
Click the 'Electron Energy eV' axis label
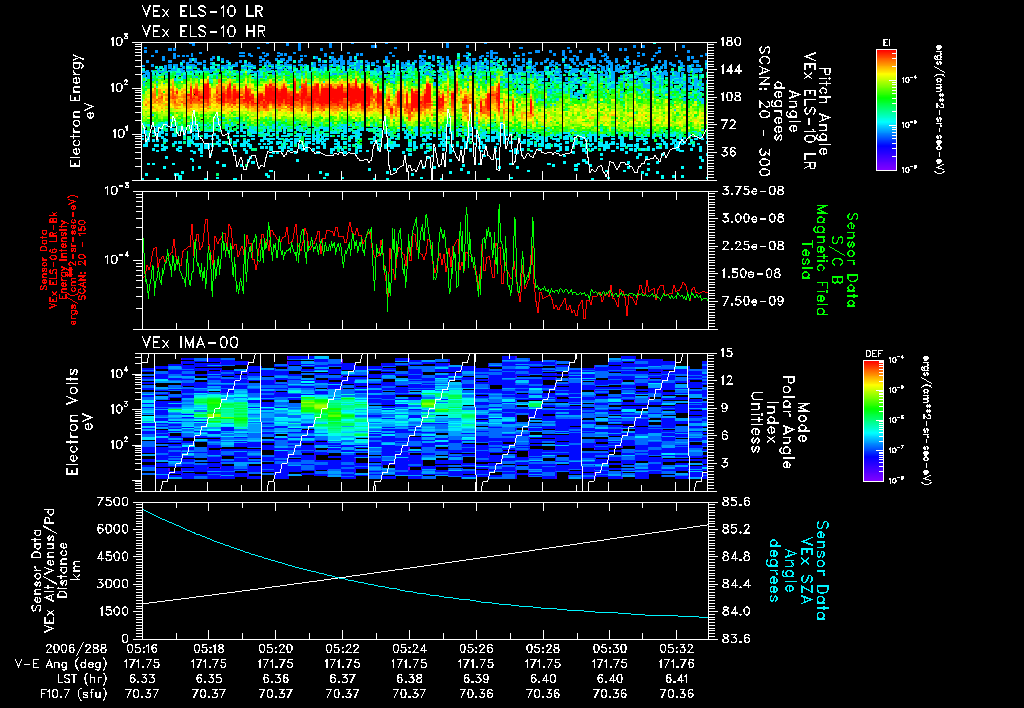pos(82,110)
